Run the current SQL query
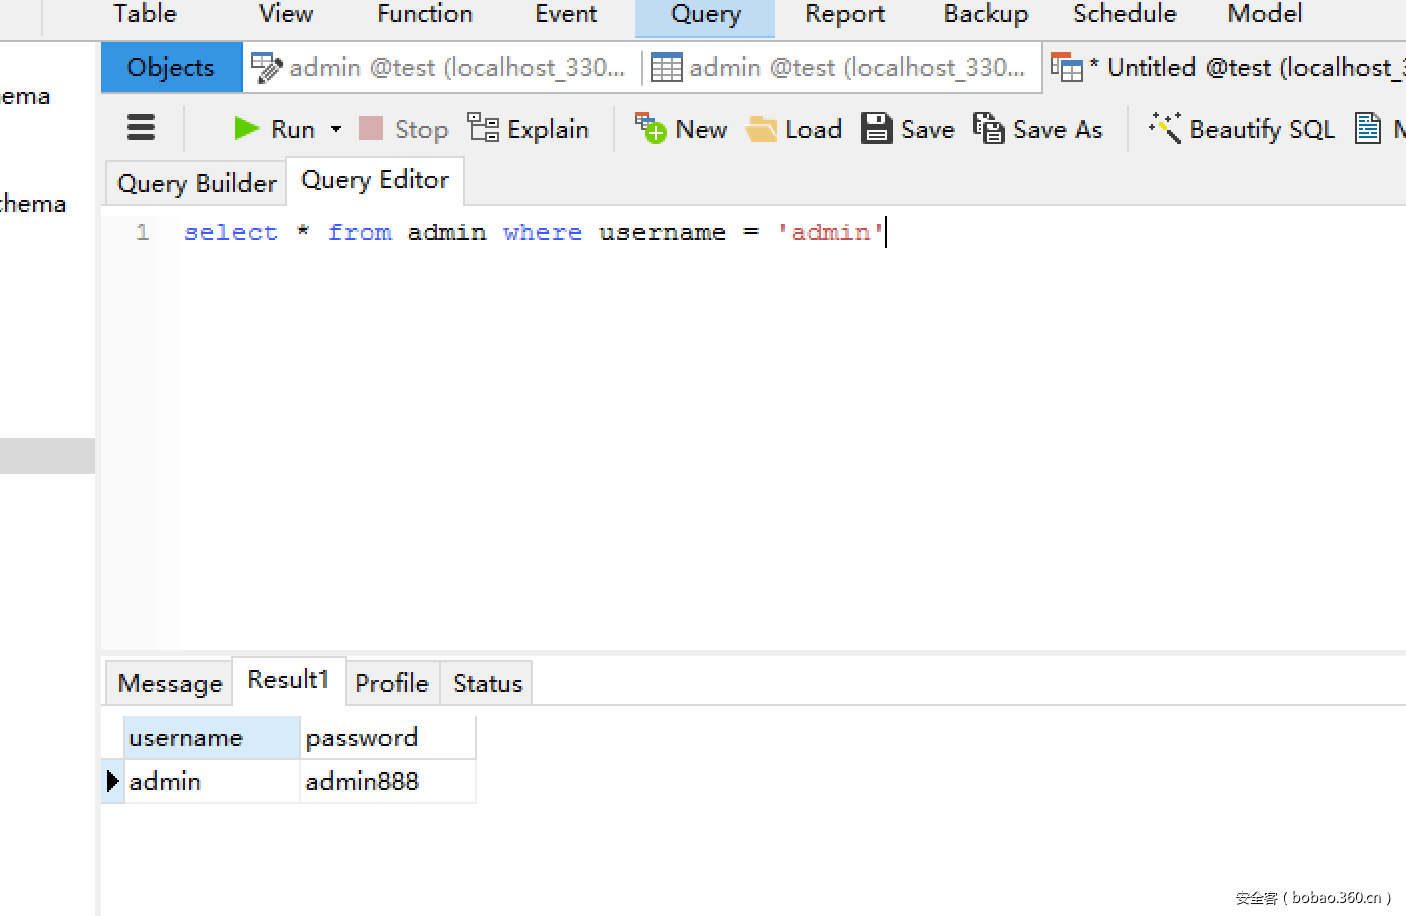 coord(279,128)
